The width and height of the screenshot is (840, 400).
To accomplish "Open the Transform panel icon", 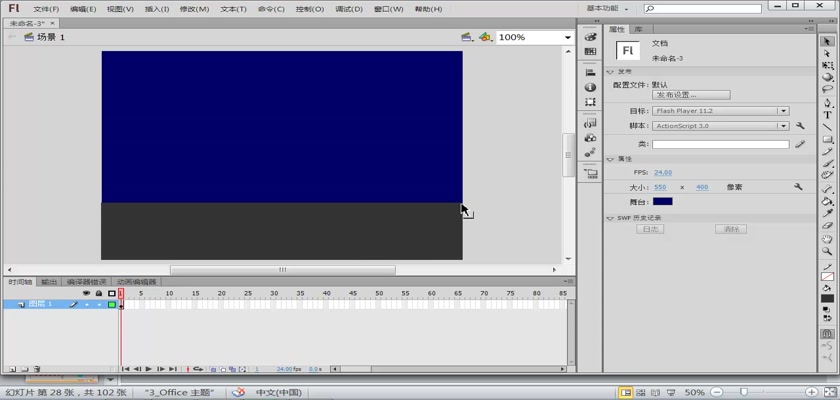I will tap(590, 102).
